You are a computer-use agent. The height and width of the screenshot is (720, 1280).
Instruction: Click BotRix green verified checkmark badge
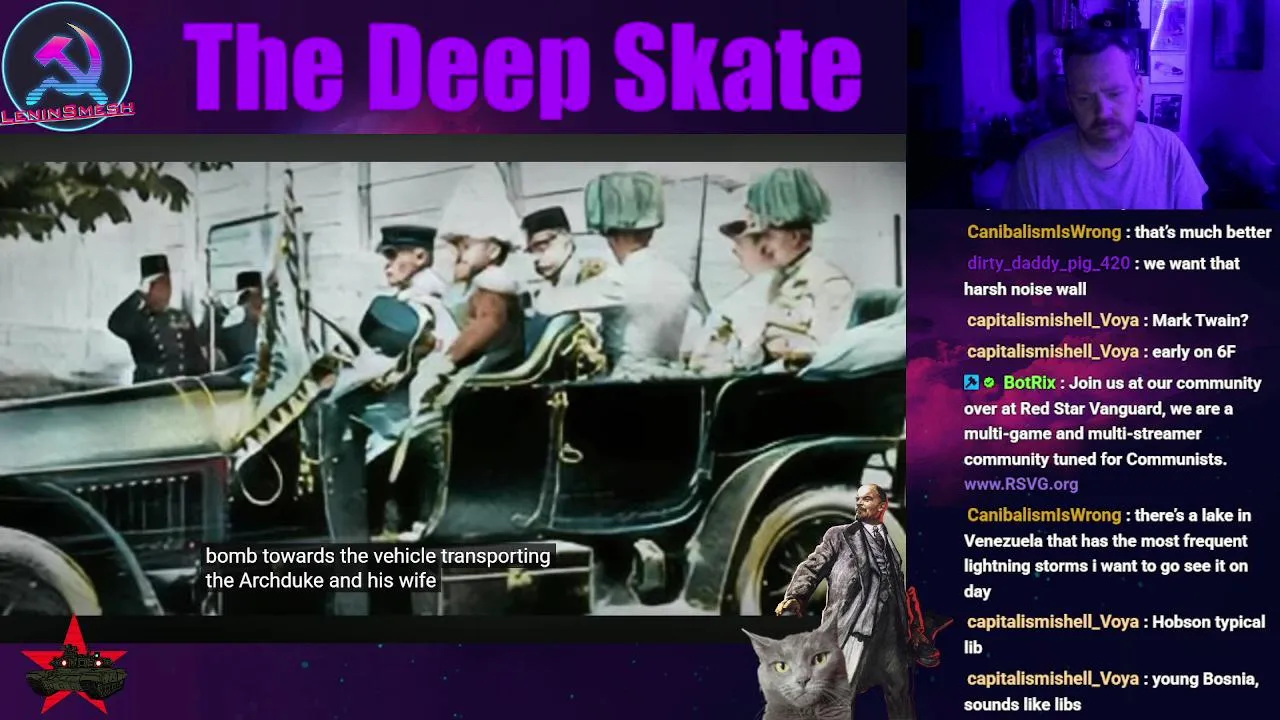[x=989, y=383]
